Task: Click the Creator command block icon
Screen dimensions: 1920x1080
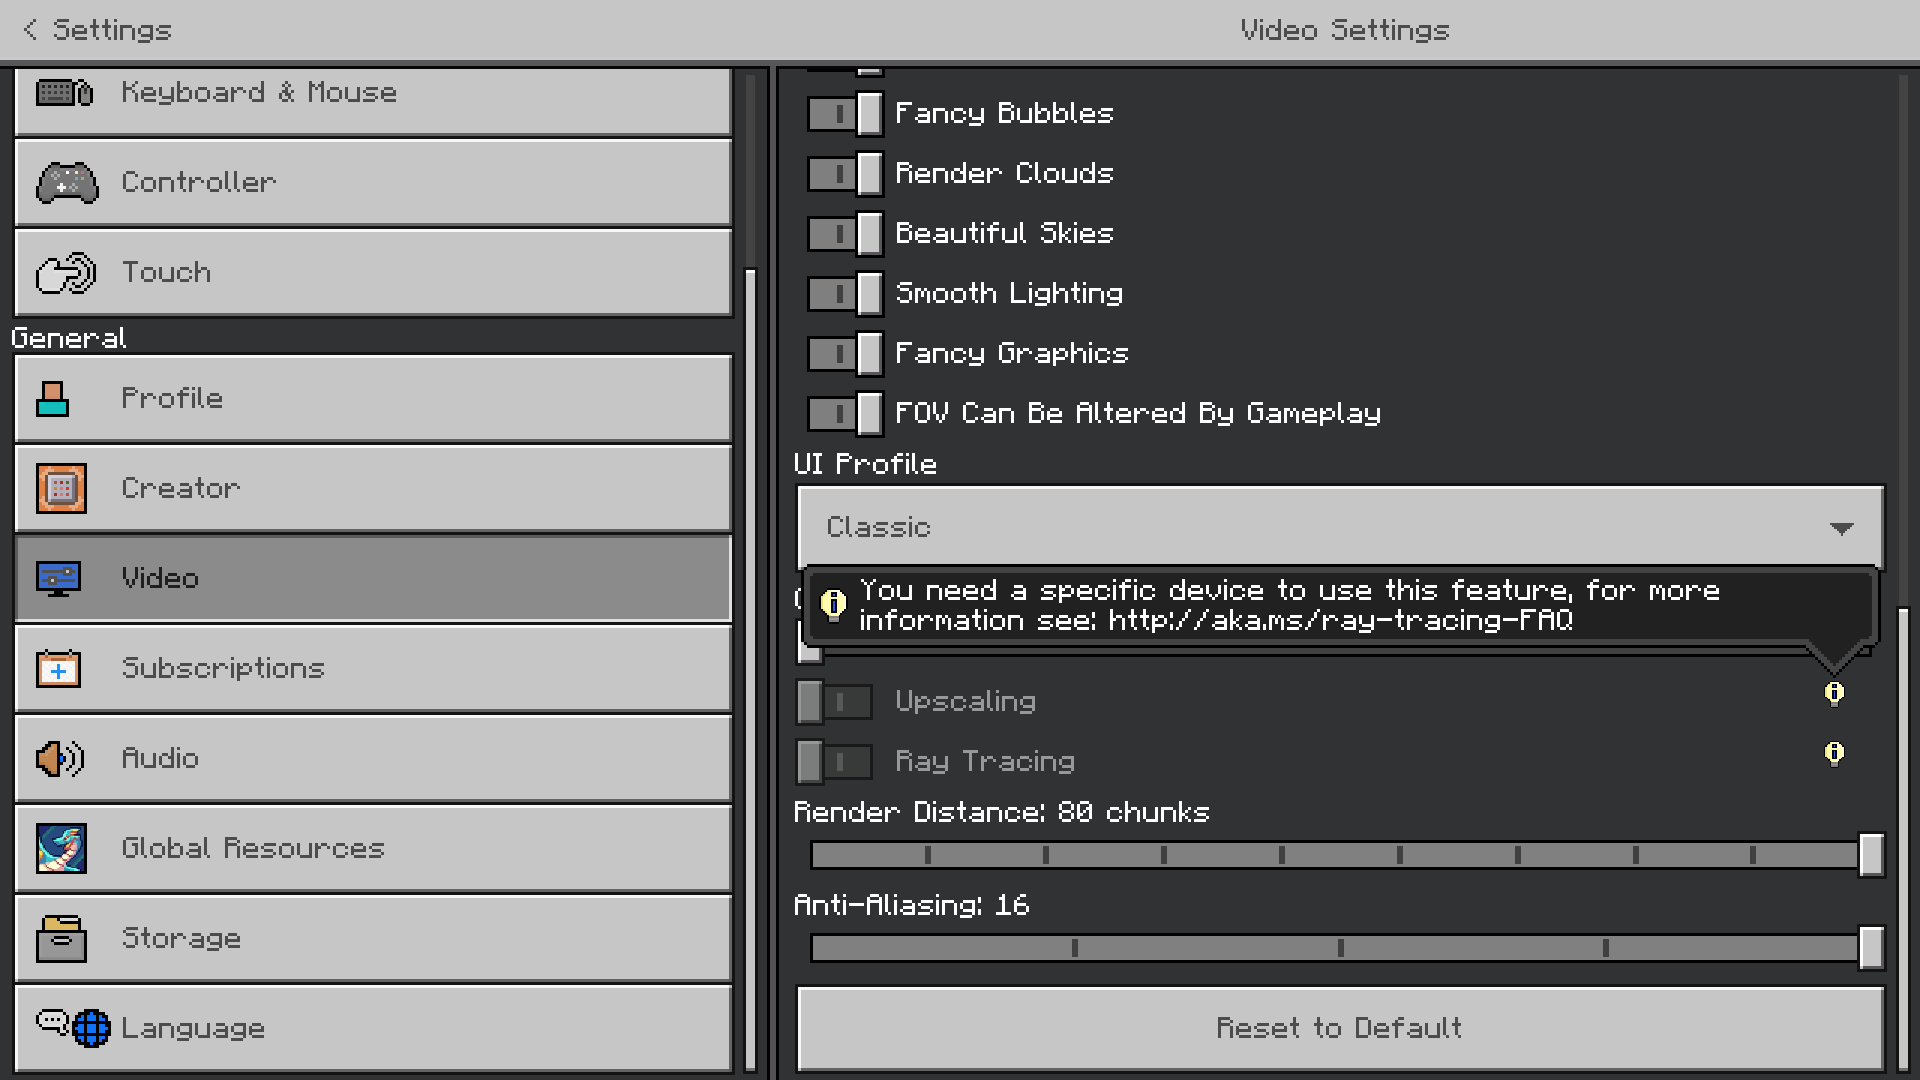Action: [61, 489]
